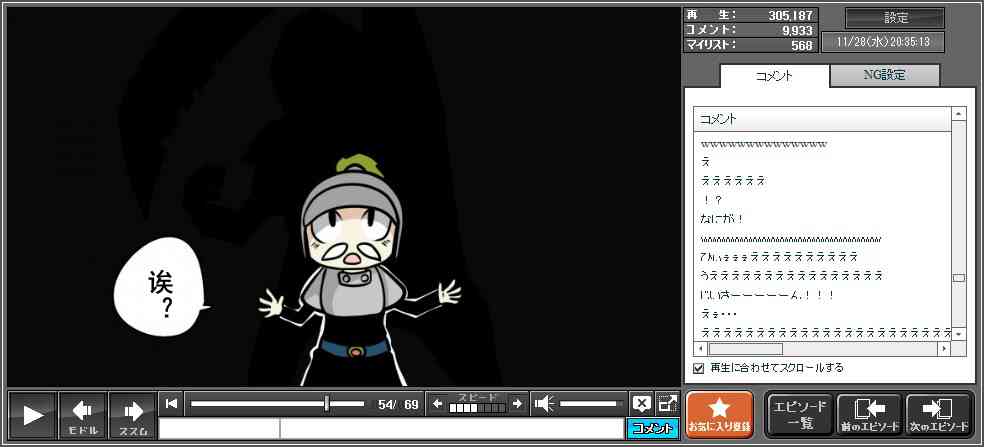Jump to first page icon
The image size is (984, 447).
(172, 404)
